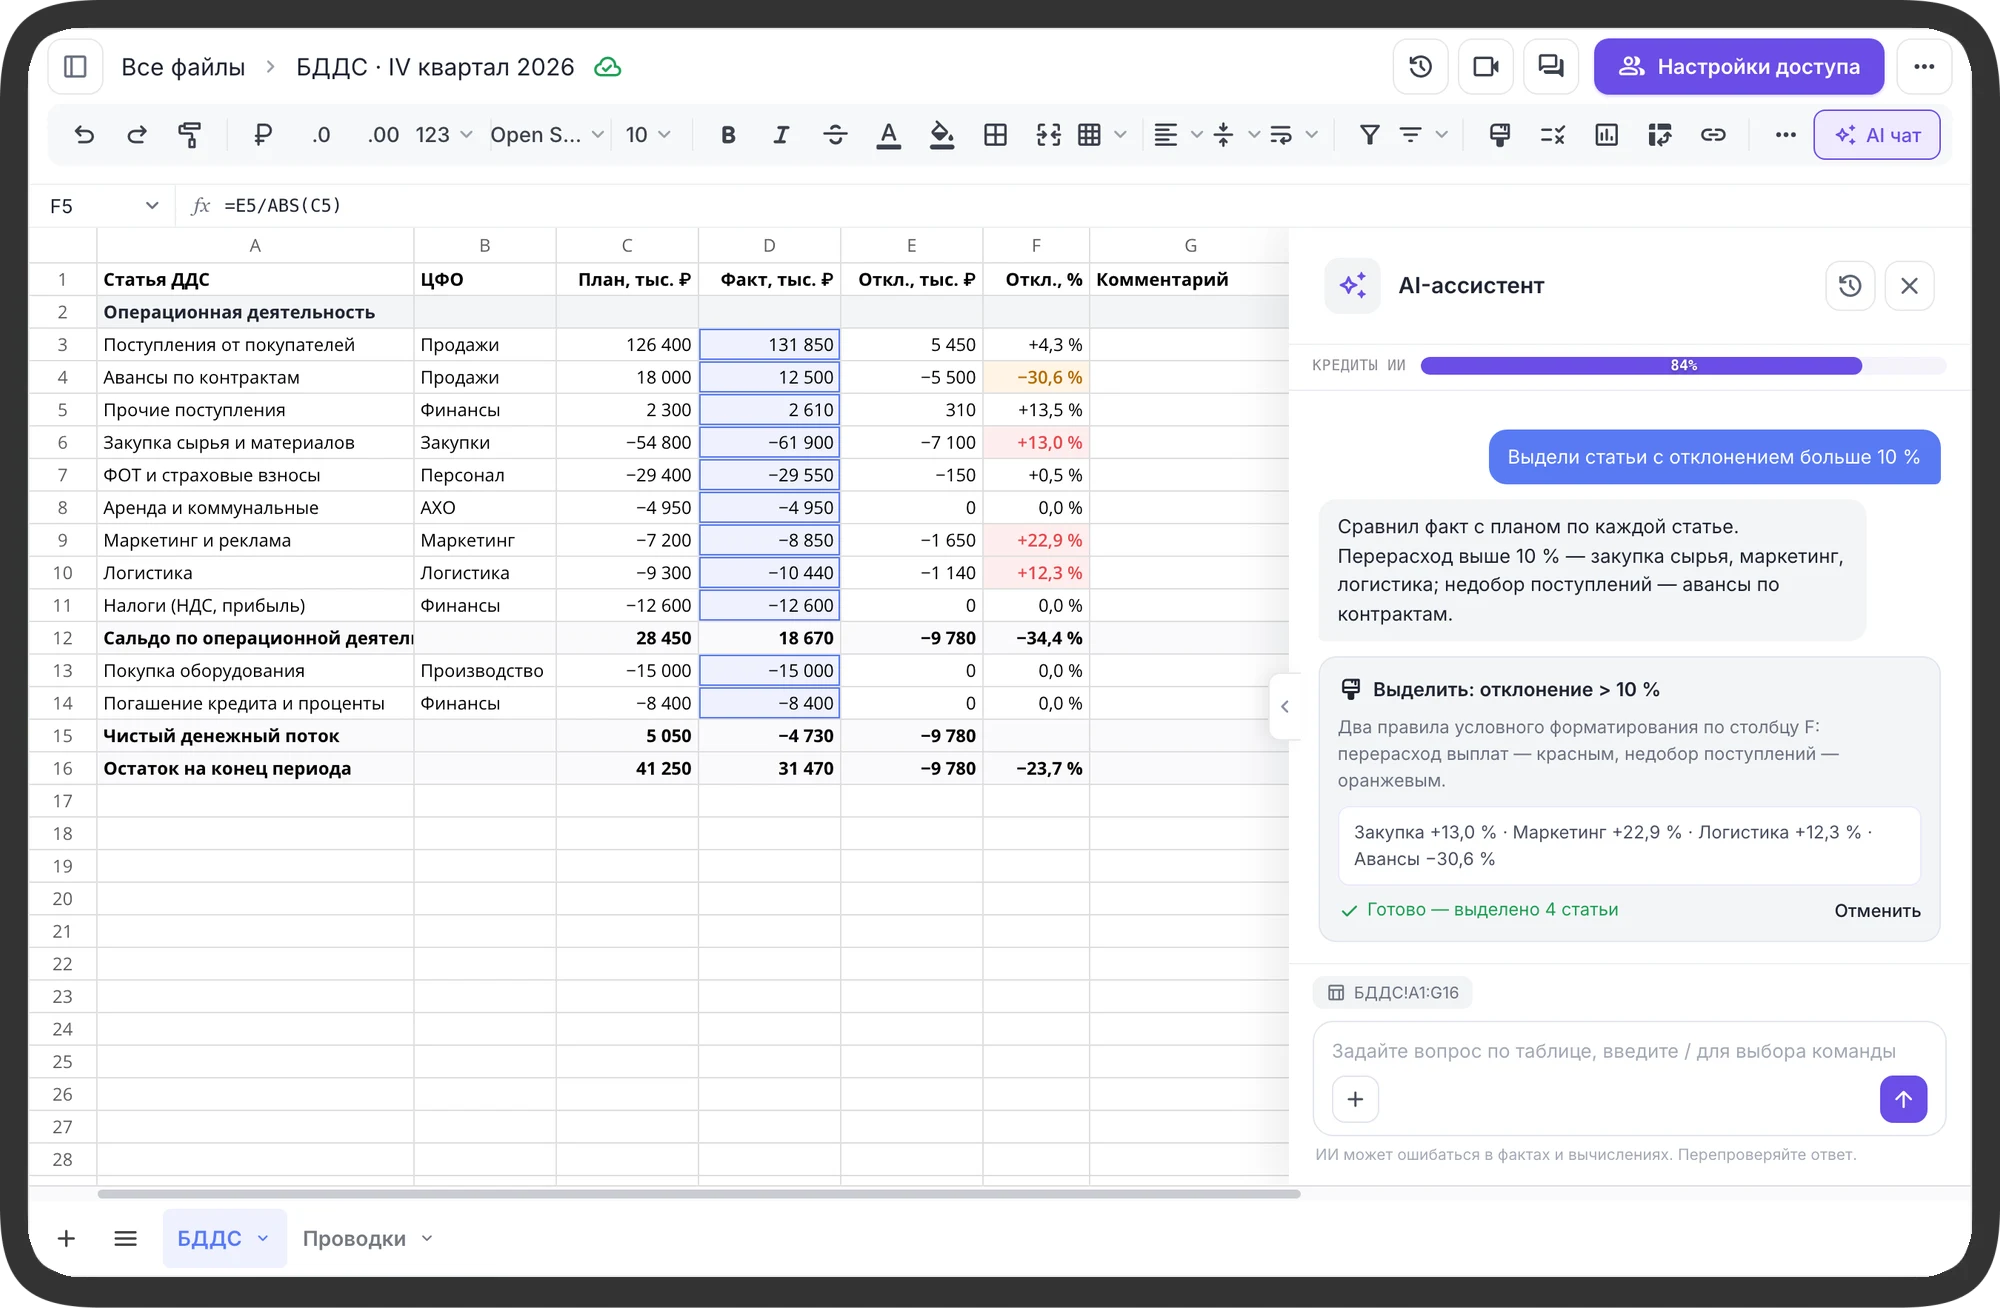Apply ruble currency format
The width and height of the screenshot is (2000, 1308).
pos(263,135)
